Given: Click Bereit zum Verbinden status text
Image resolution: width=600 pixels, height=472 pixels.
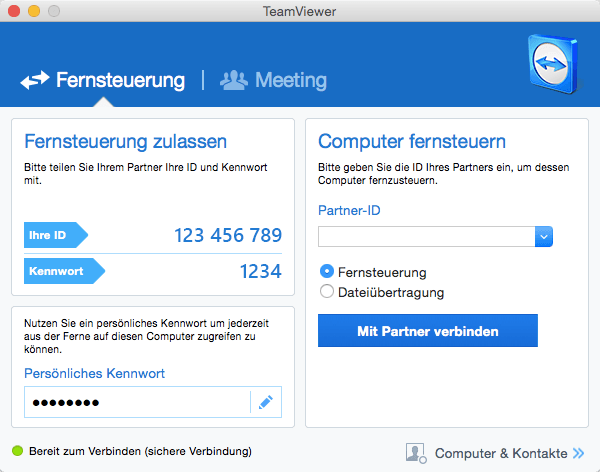Looking at the screenshot, I should 140,451.
